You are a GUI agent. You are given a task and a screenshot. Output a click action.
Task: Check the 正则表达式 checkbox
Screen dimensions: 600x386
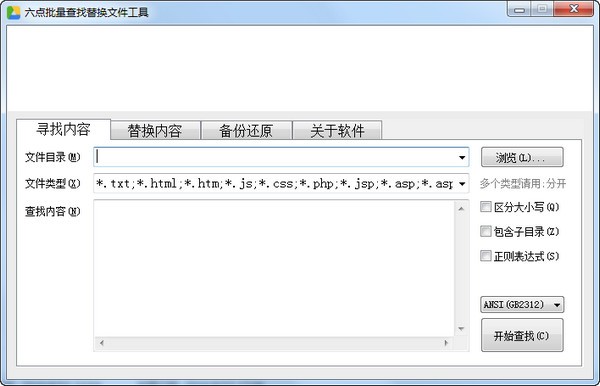(486, 256)
